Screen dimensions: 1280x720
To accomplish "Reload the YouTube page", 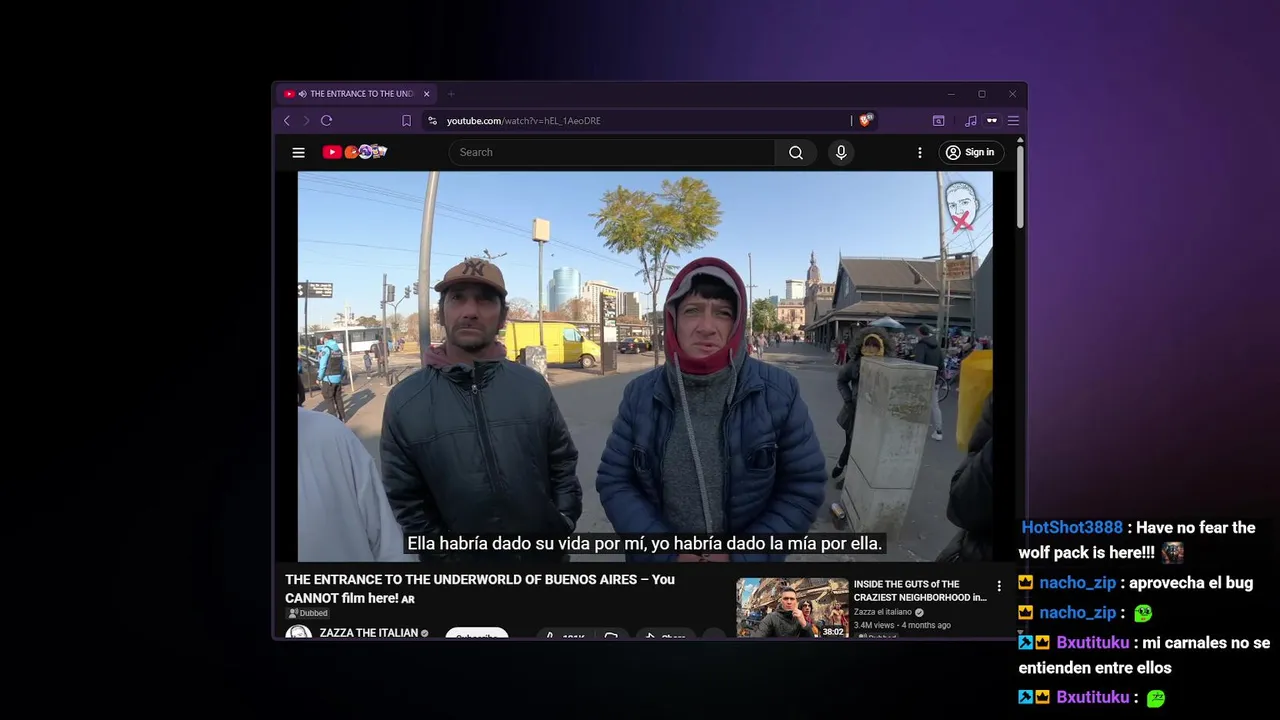I will [326, 121].
